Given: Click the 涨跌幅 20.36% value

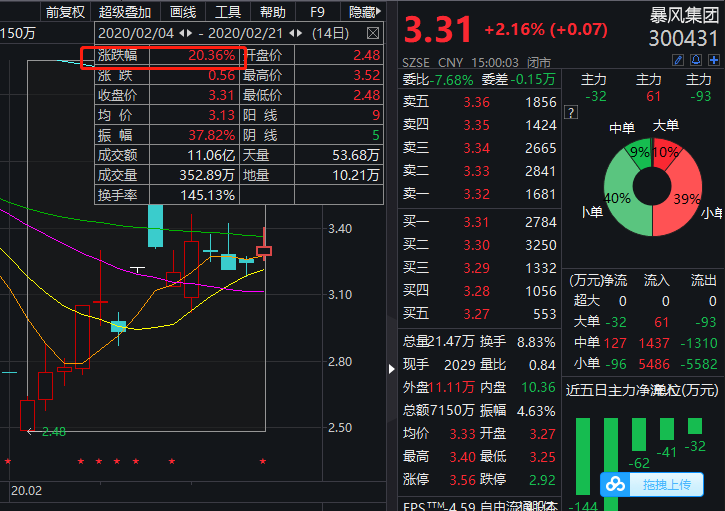Looking at the screenshot, I should pyautogui.click(x=211, y=55).
